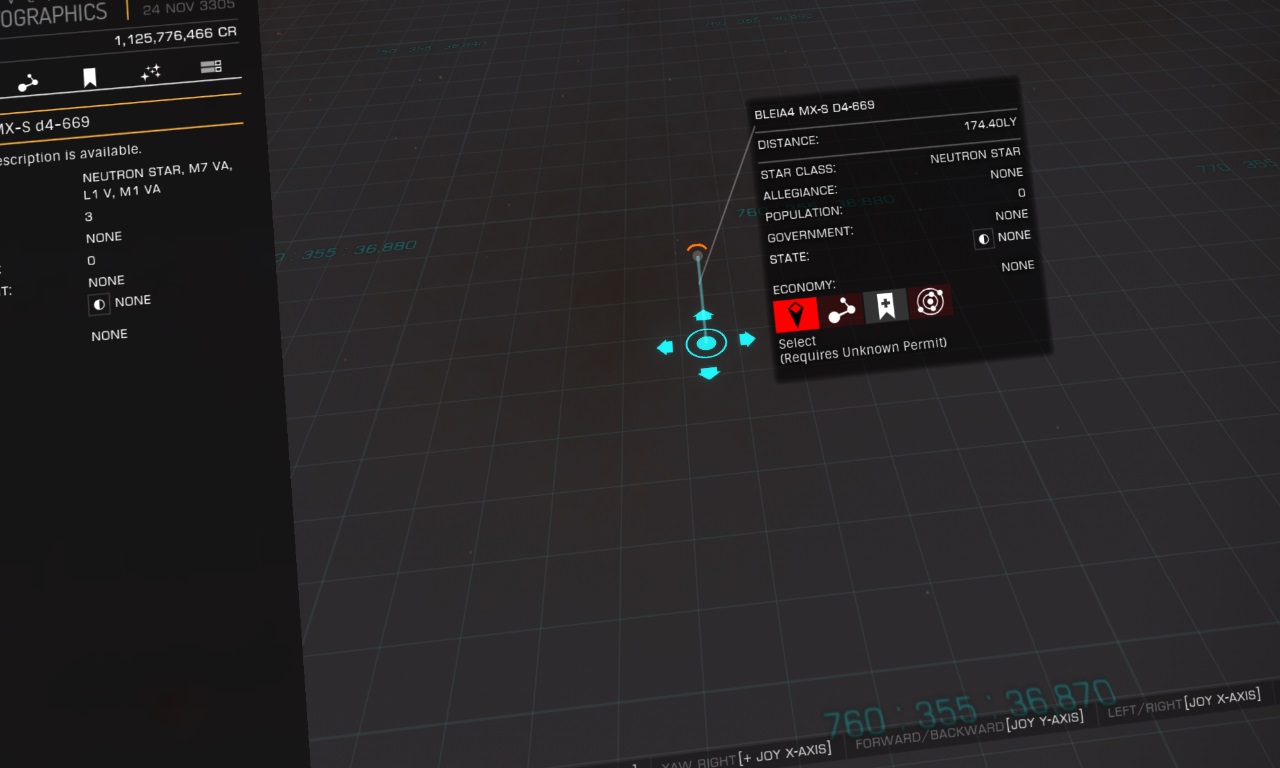Click the left panel text NEUTRON STAR, M7 VA
Viewport: 1280px width, 768px height.
[158, 171]
